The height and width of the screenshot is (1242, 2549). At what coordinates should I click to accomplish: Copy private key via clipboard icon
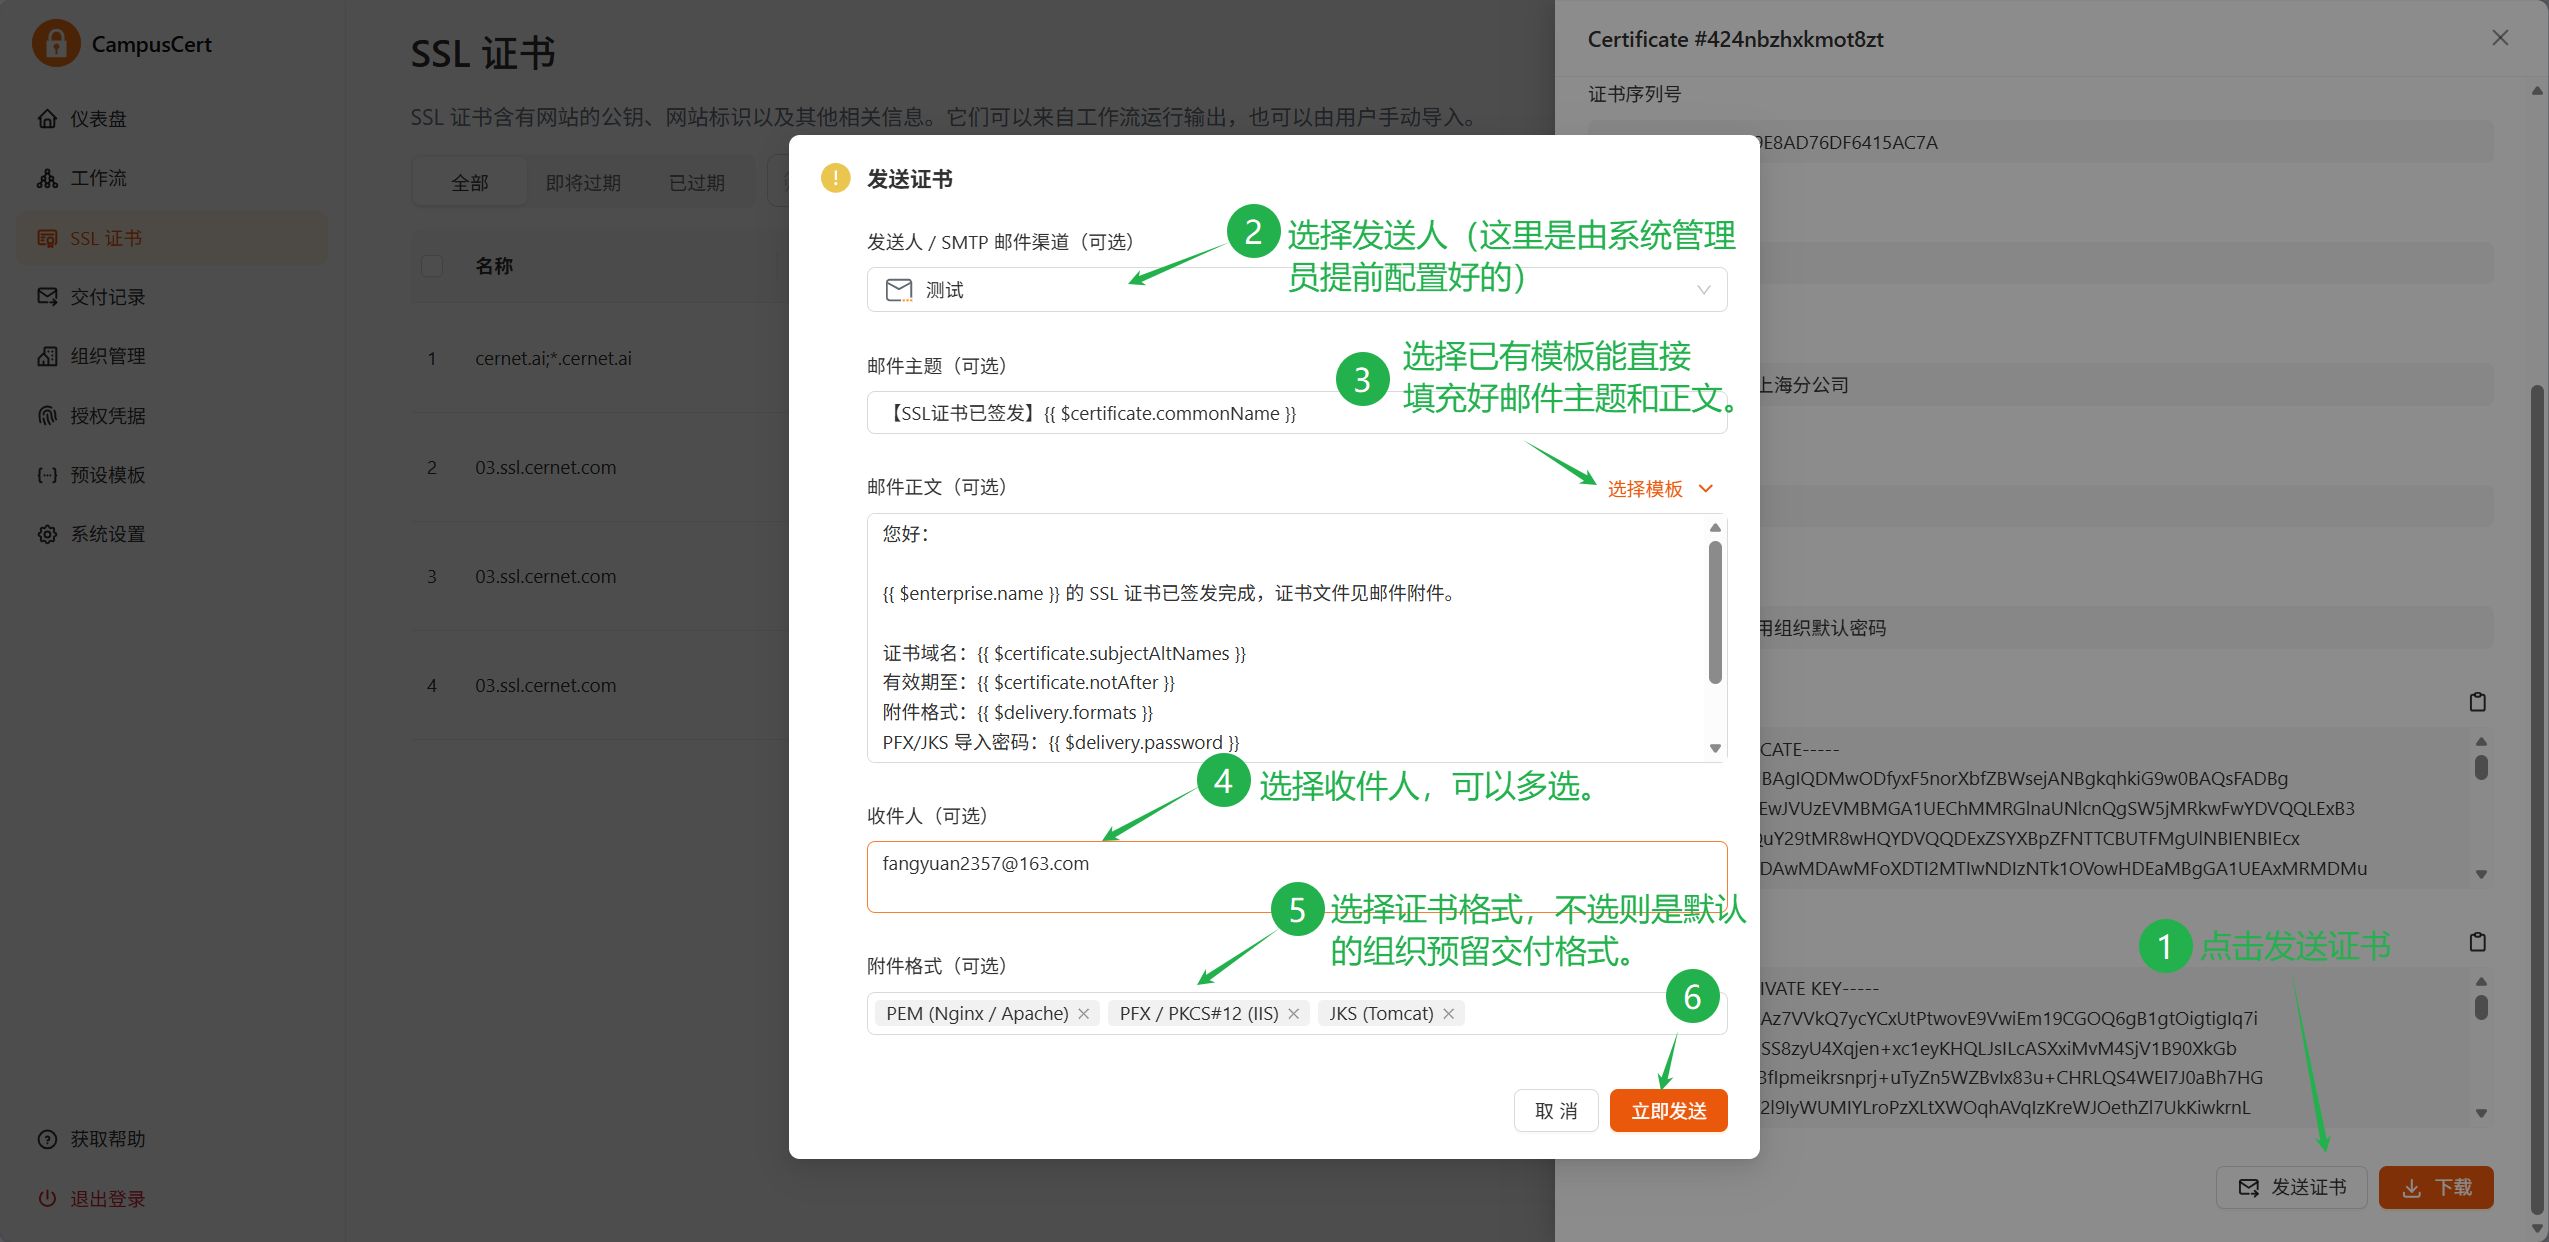point(2477,942)
